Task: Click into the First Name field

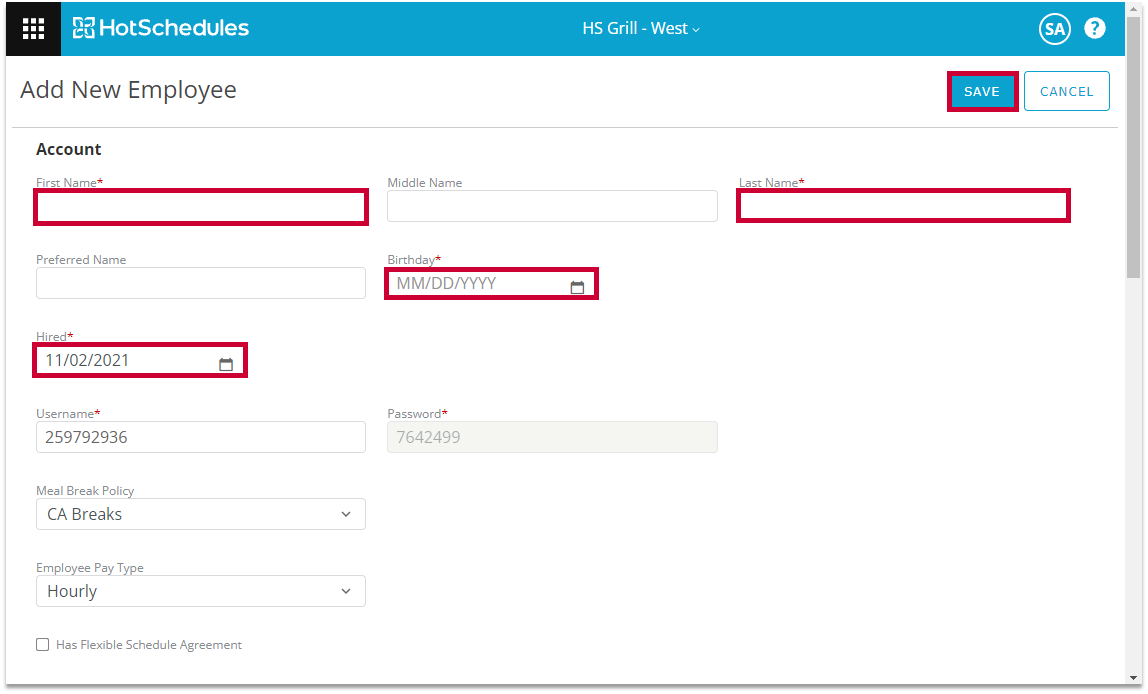Action: coord(201,207)
